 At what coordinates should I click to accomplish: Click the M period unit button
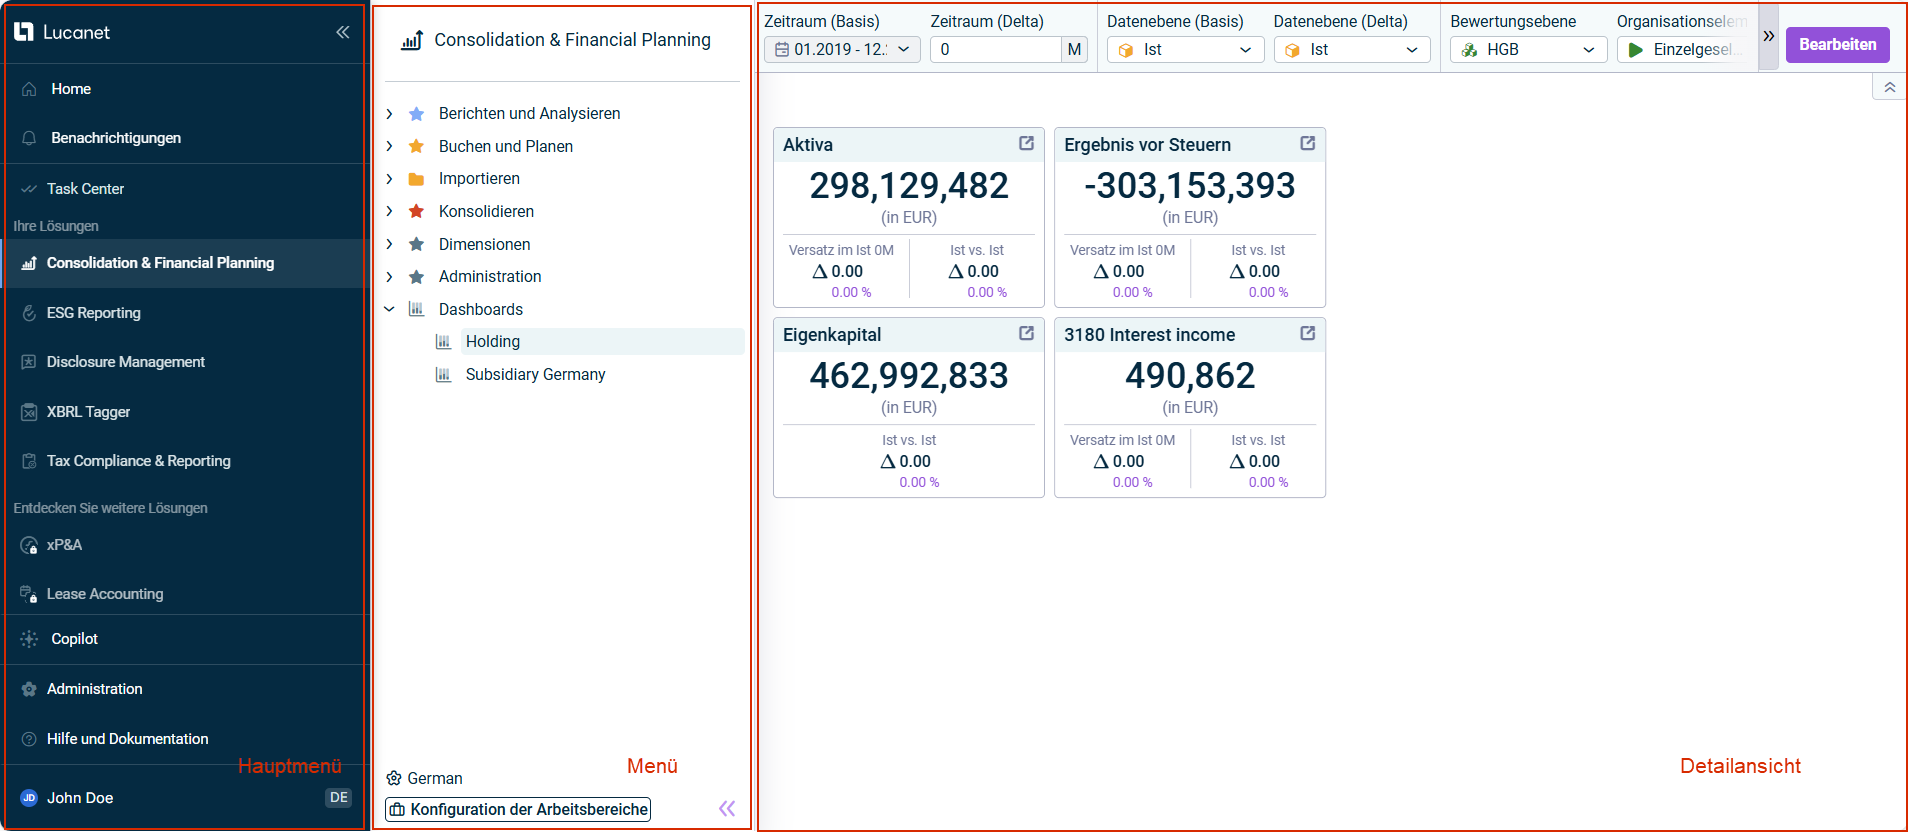(x=1074, y=49)
